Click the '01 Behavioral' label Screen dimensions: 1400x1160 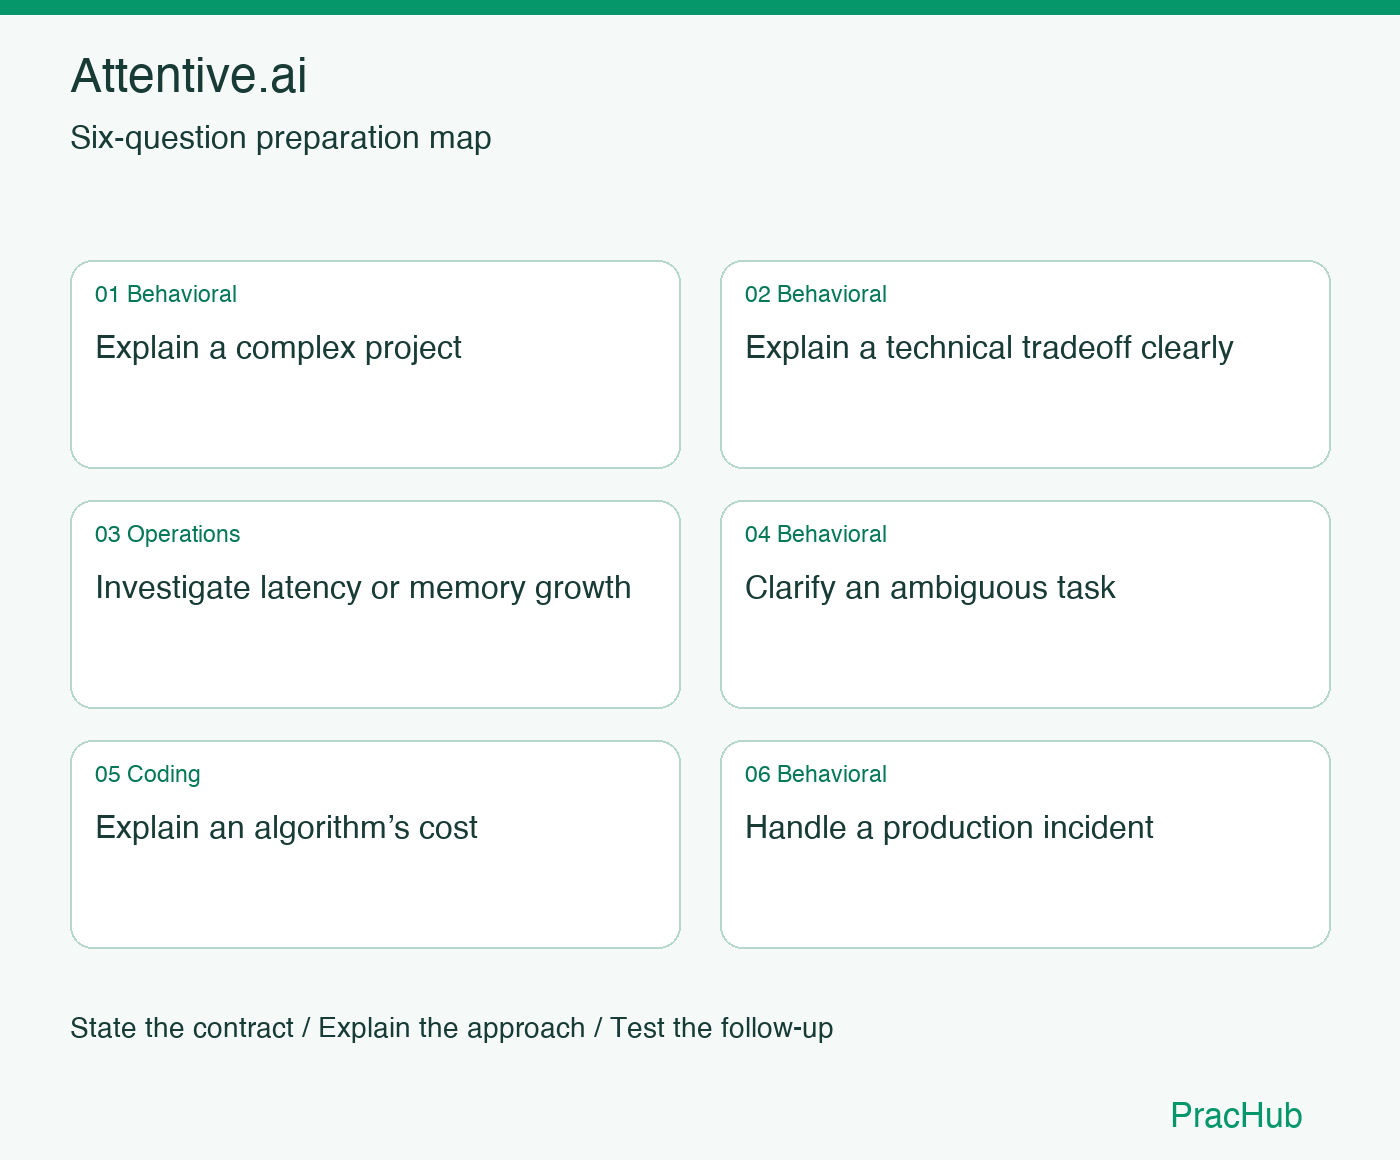point(166,294)
